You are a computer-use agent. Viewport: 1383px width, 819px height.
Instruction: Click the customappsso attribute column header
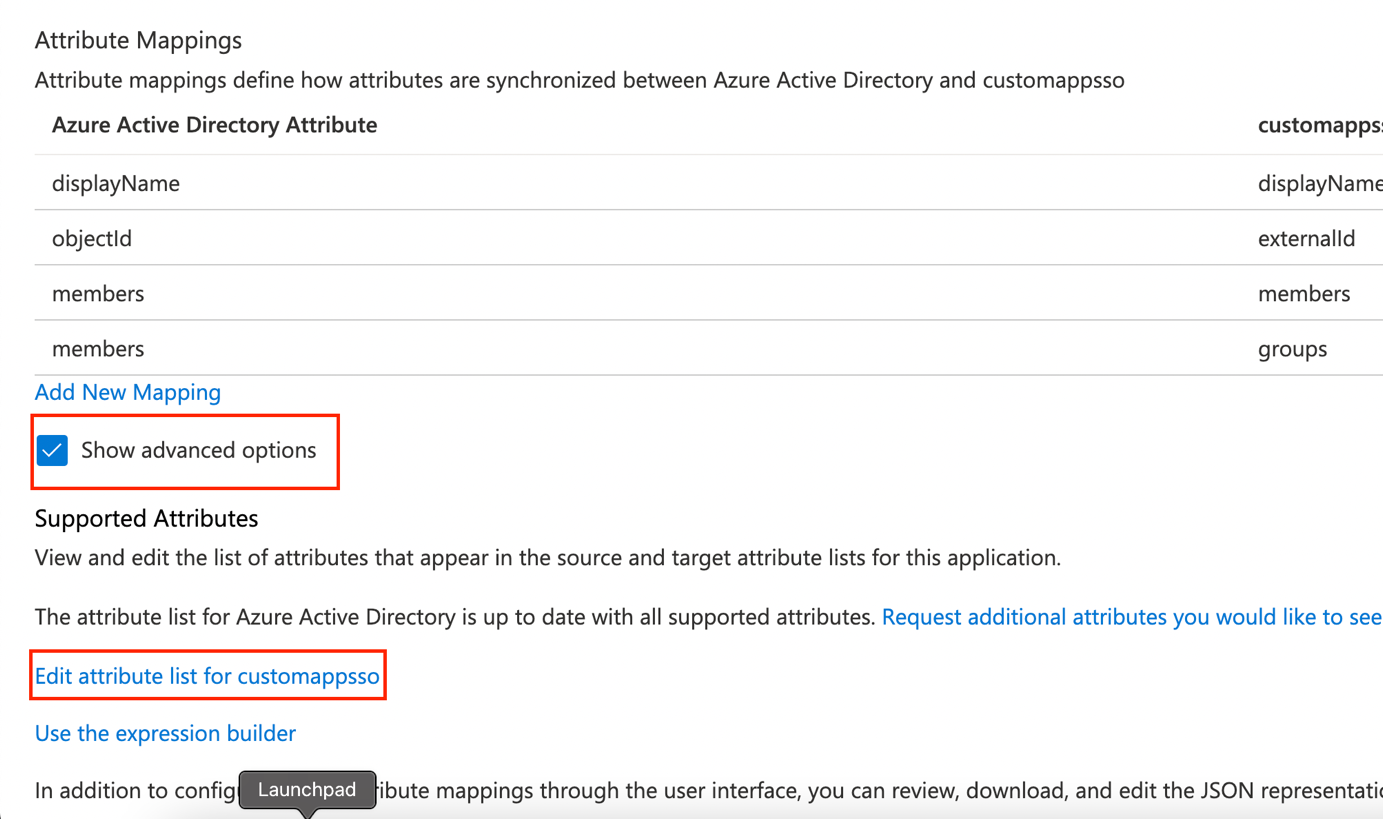(1319, 125)
